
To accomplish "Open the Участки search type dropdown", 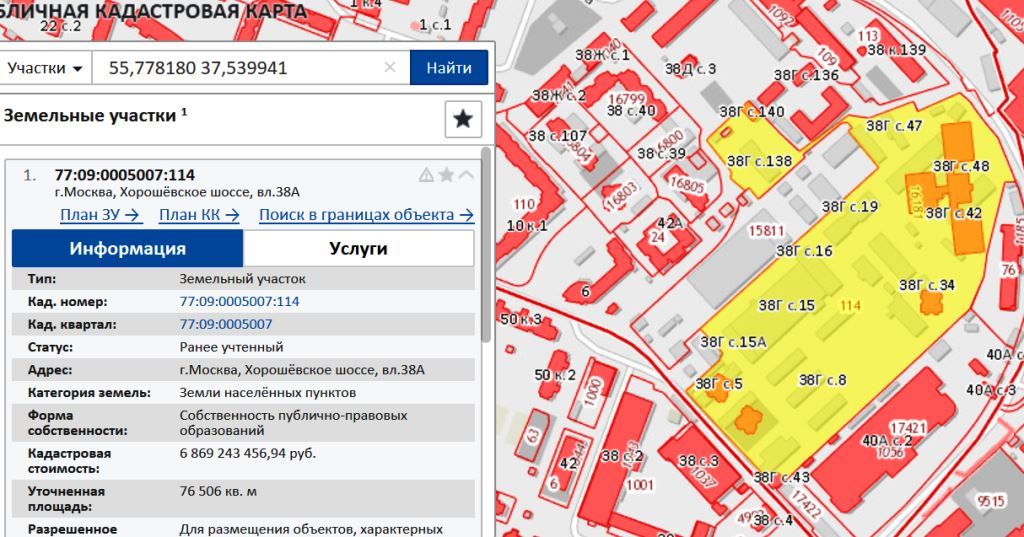I will tap(45, 68).
